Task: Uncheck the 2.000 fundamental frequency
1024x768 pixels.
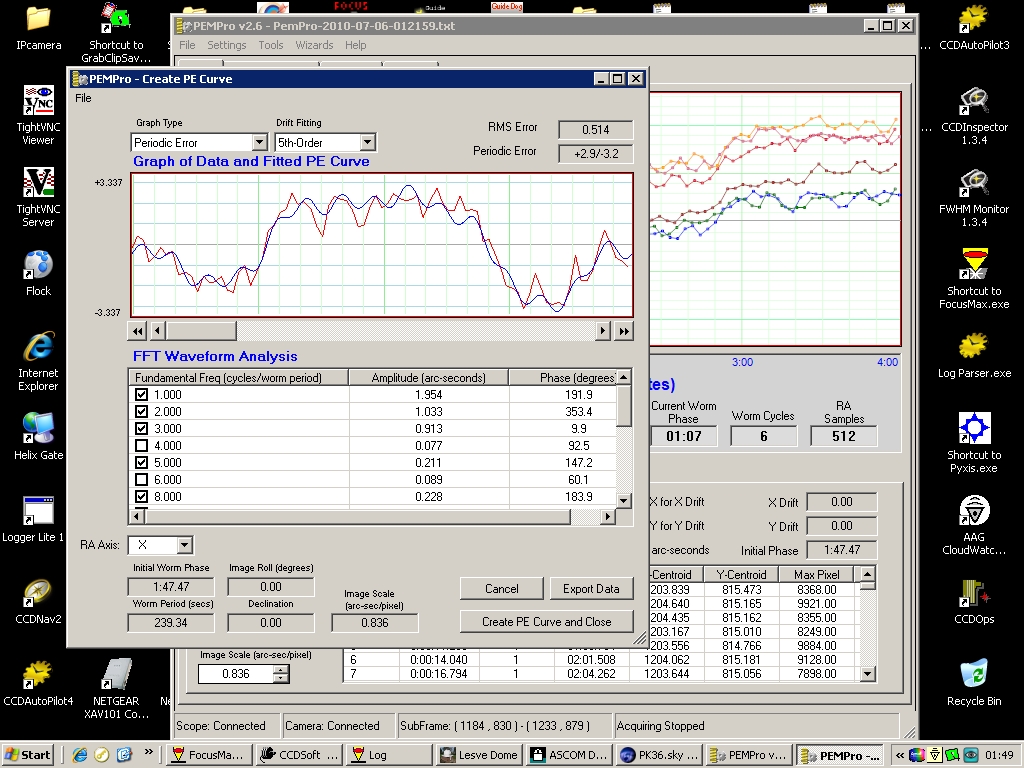Action: pyautogui.click(x=141, y=411)
